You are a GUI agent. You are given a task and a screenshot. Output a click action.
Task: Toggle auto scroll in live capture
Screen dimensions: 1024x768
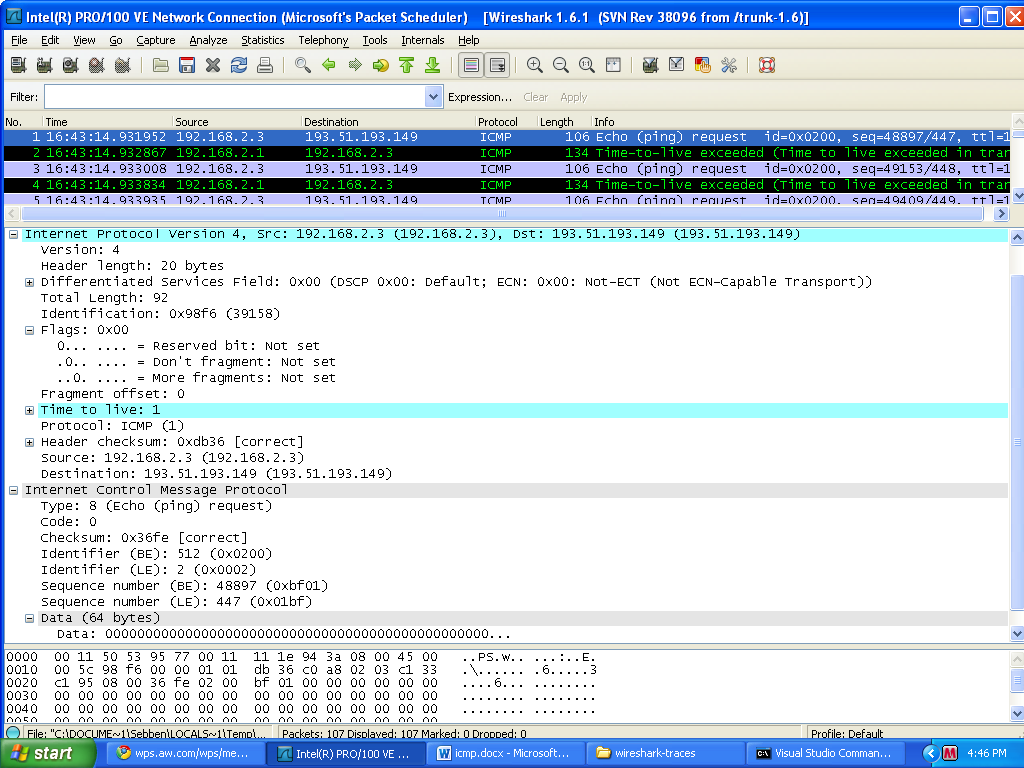pyautogui.click(x=497, y=65)
